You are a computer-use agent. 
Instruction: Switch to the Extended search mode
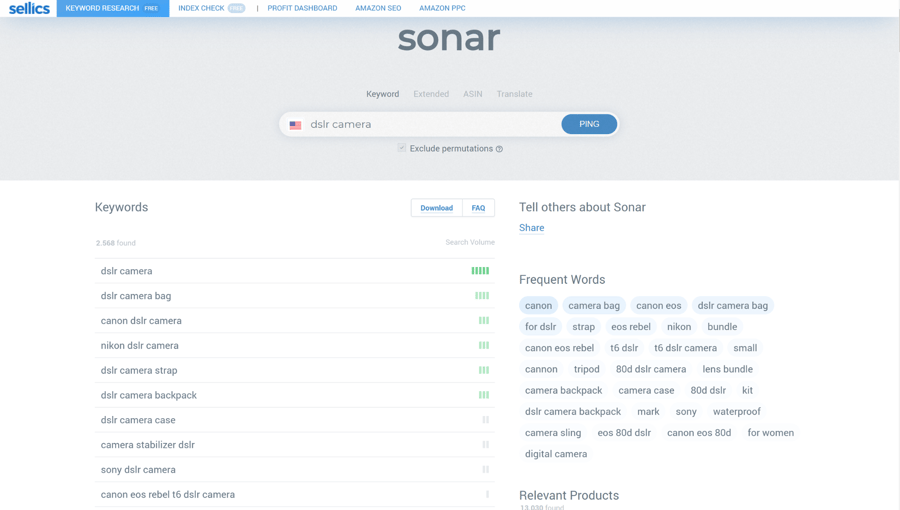[431, 94]
